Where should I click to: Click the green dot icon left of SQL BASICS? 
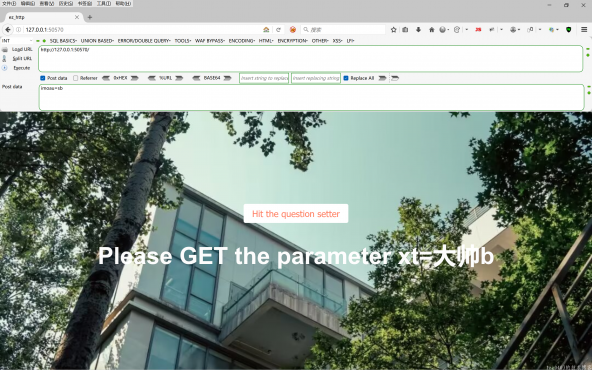click(44, 41)
